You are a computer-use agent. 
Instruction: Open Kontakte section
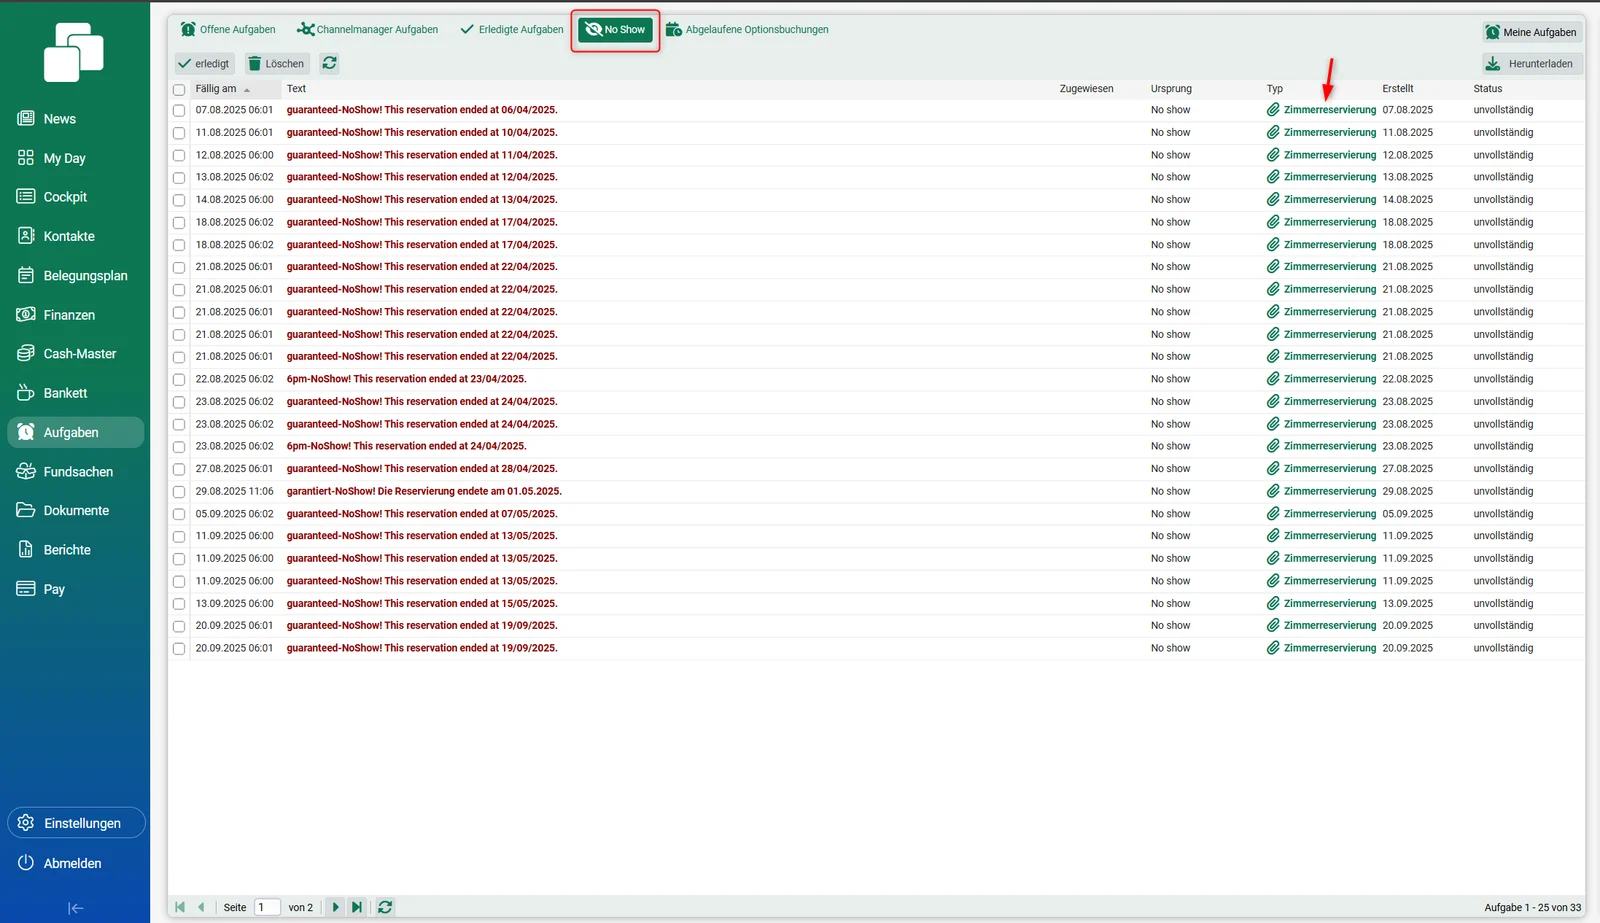point(75,236)
